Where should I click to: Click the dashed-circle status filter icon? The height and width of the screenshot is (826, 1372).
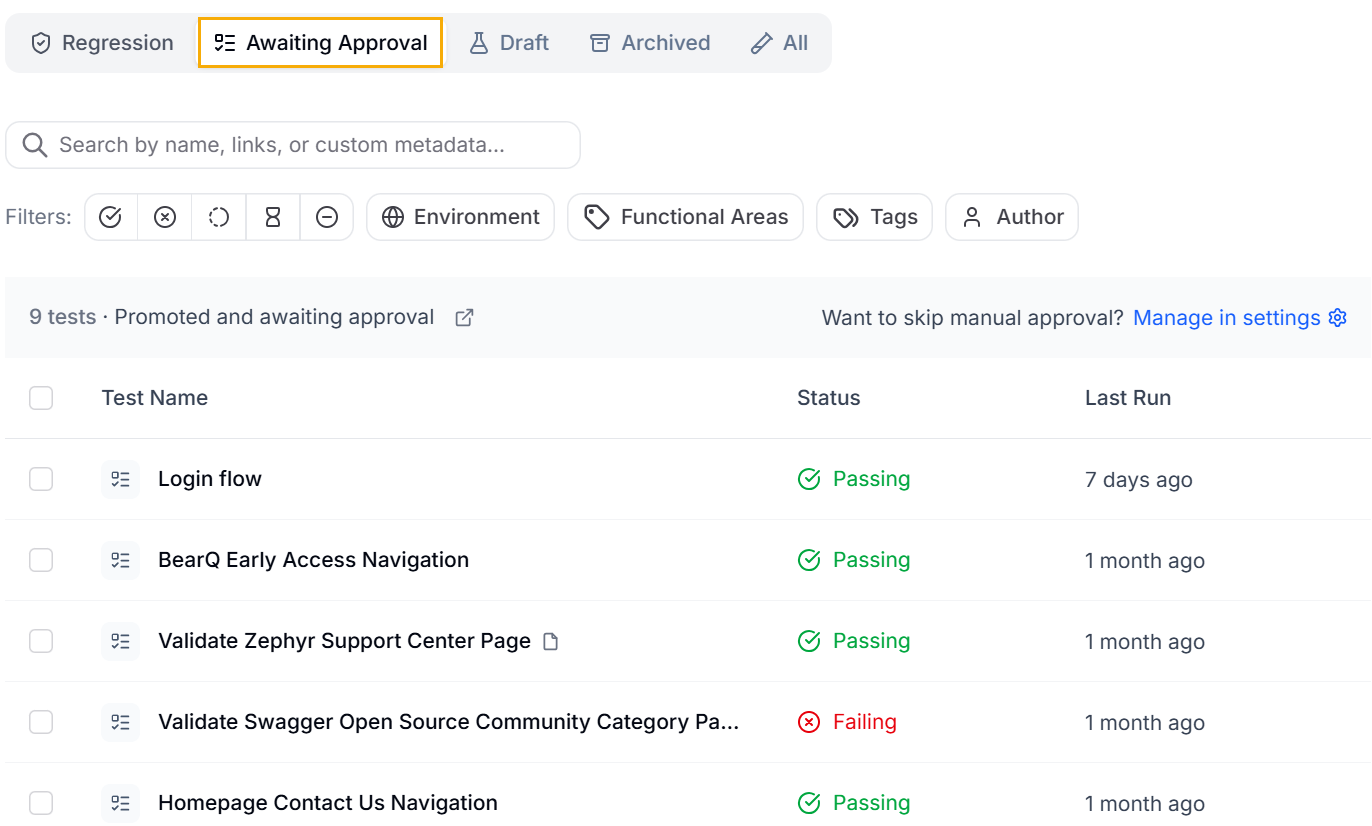pos(219,217)
